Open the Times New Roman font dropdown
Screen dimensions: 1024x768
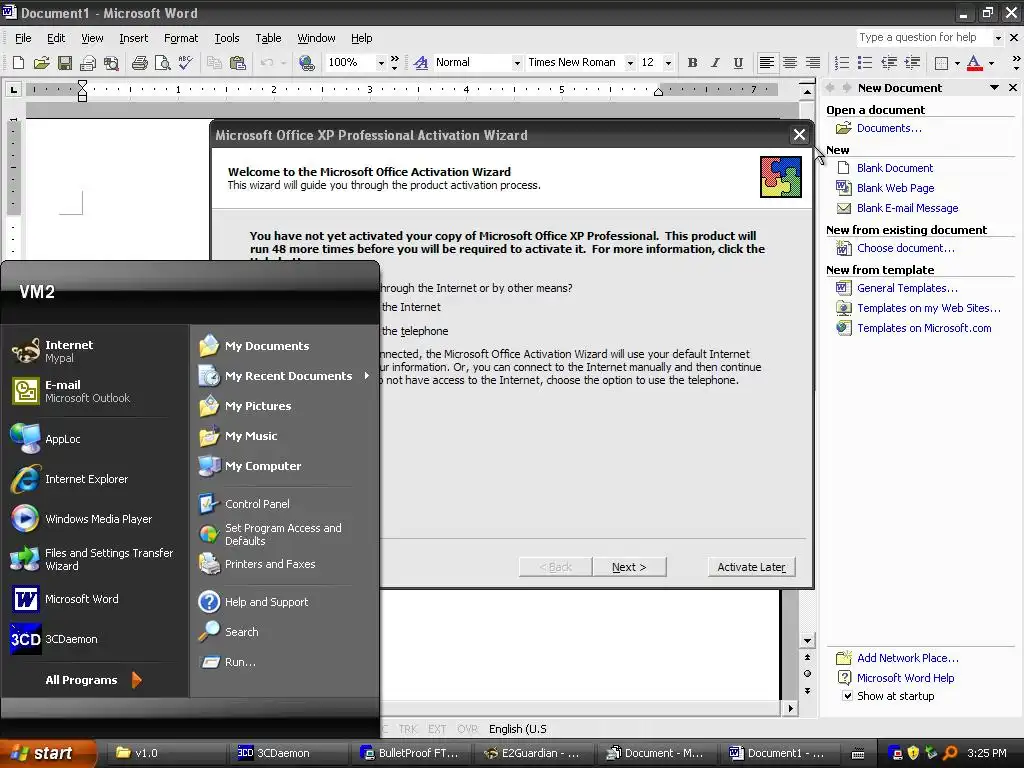pos(630,63)
